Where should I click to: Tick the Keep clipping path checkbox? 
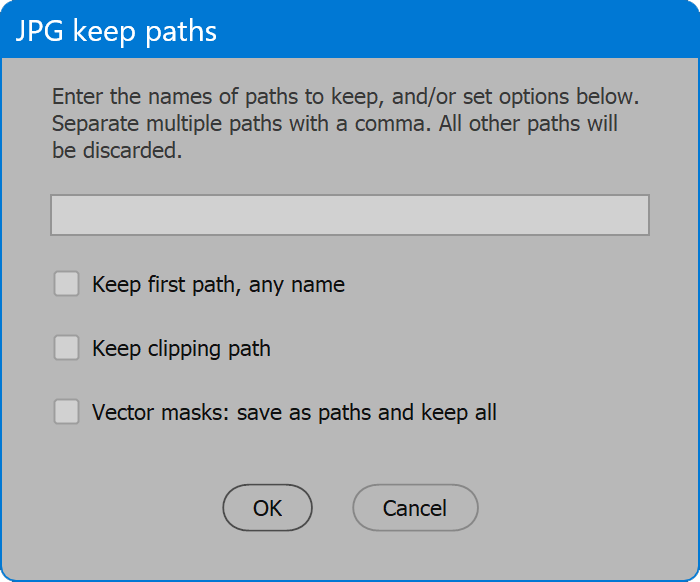[66, 348]
